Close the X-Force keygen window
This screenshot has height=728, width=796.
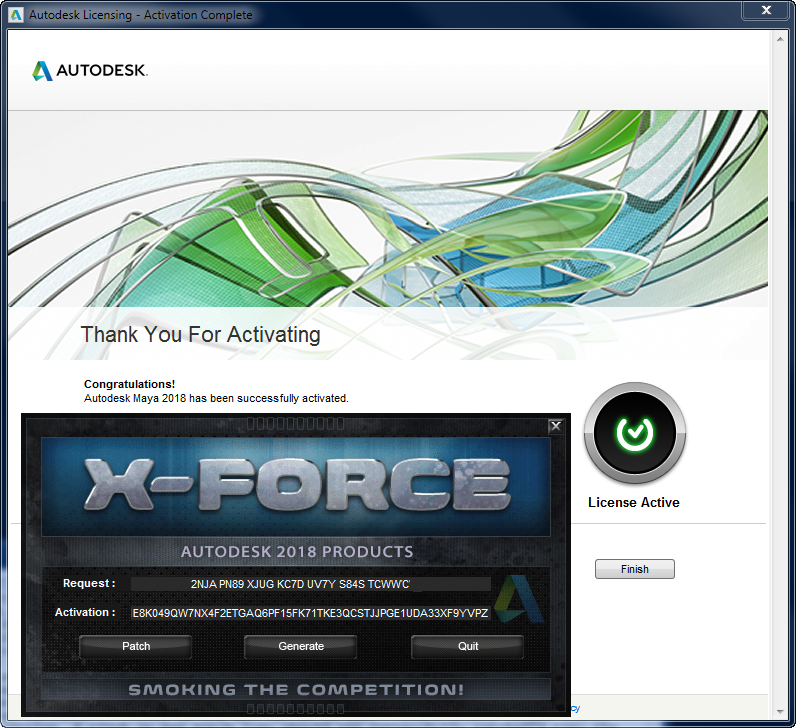click(555, 426)
